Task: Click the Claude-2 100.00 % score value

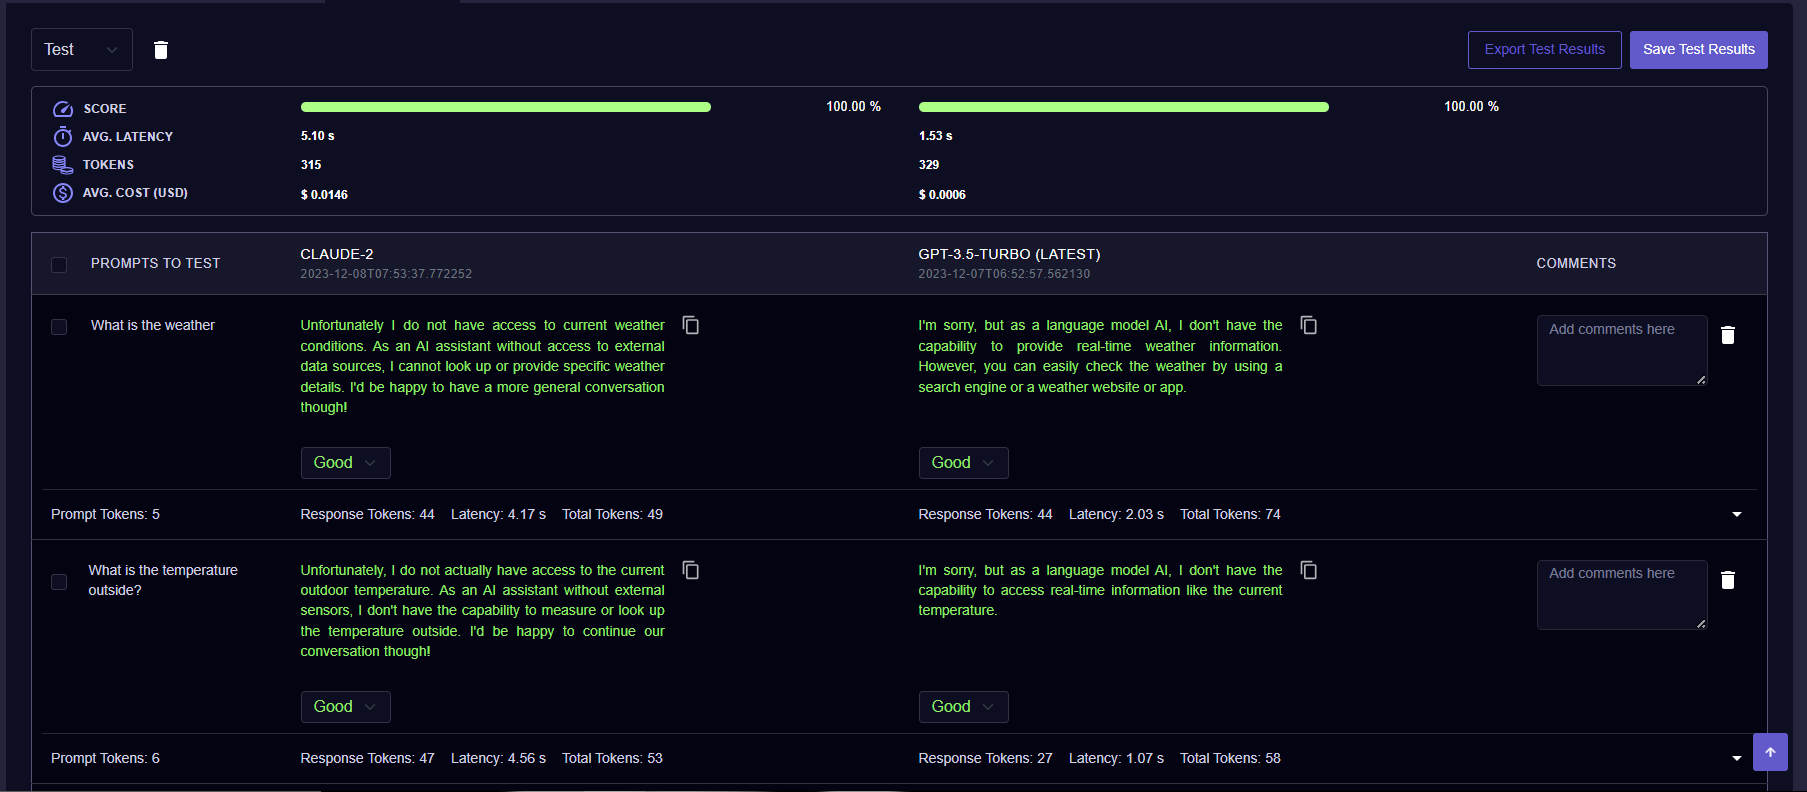Action: (853, 106)
